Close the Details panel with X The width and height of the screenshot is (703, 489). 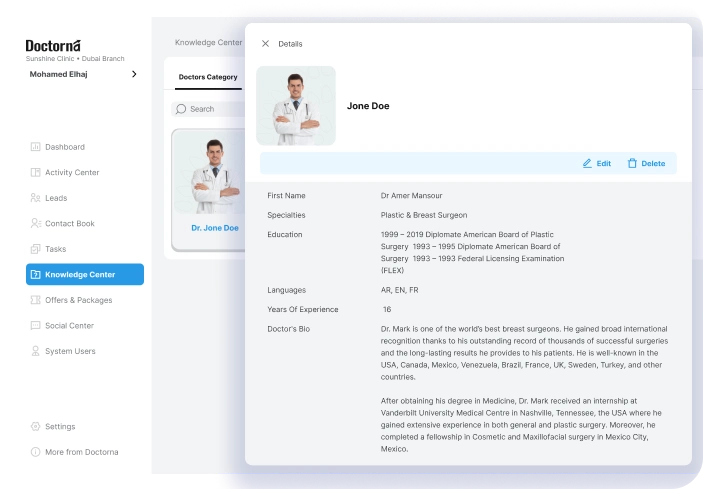pos(265,44)
